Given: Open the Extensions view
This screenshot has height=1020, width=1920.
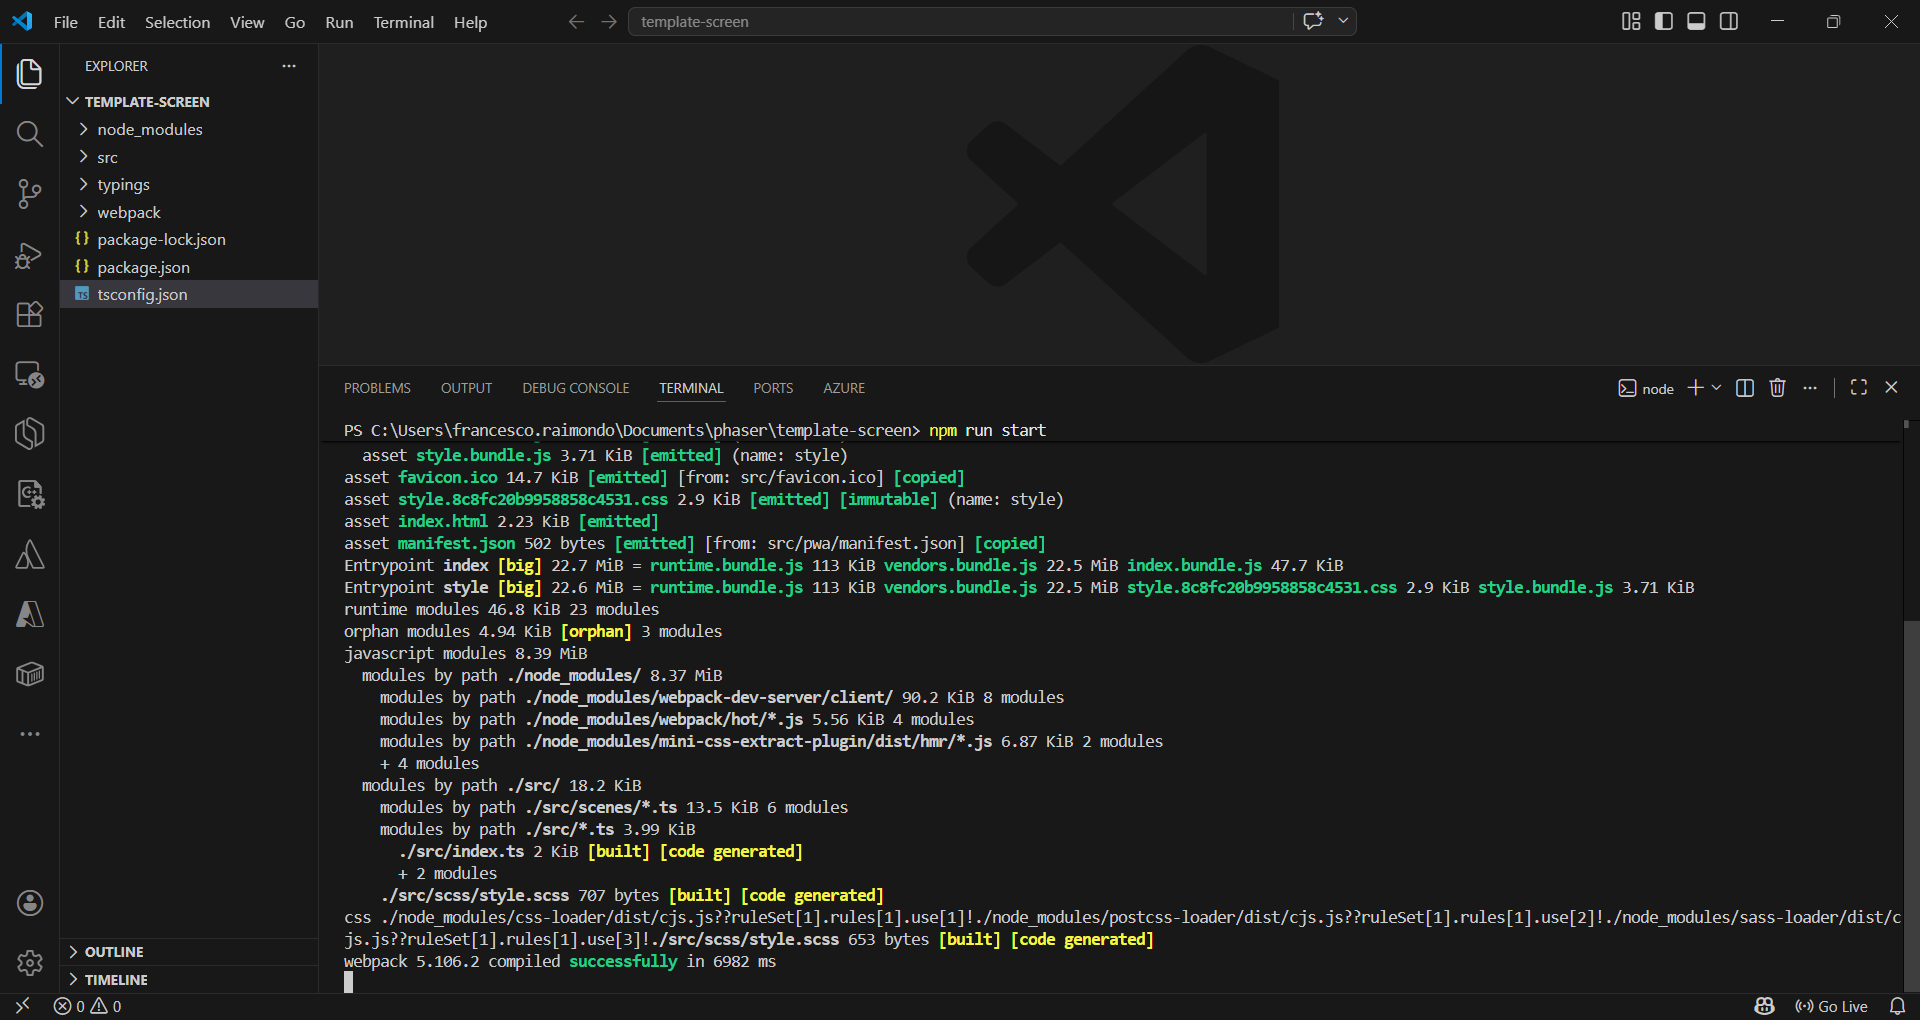Looking at the screenshot, I should tap(30, 315).
